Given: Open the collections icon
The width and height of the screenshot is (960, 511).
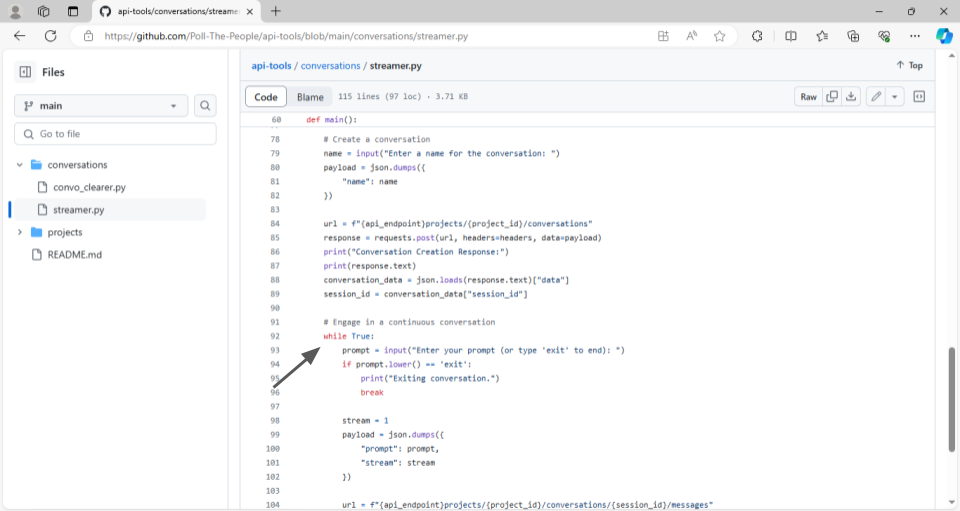Looking at the screenshot, I should pos(853,36).
